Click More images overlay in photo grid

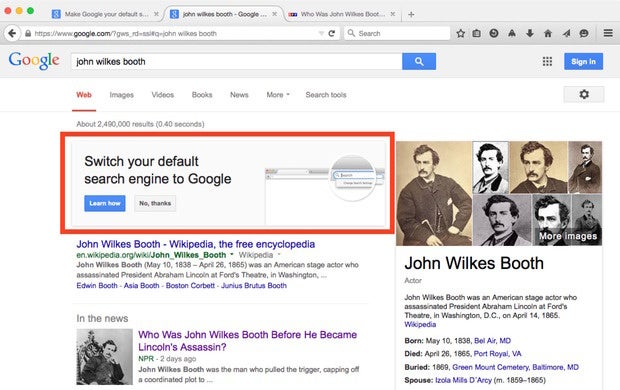point(568,236)
